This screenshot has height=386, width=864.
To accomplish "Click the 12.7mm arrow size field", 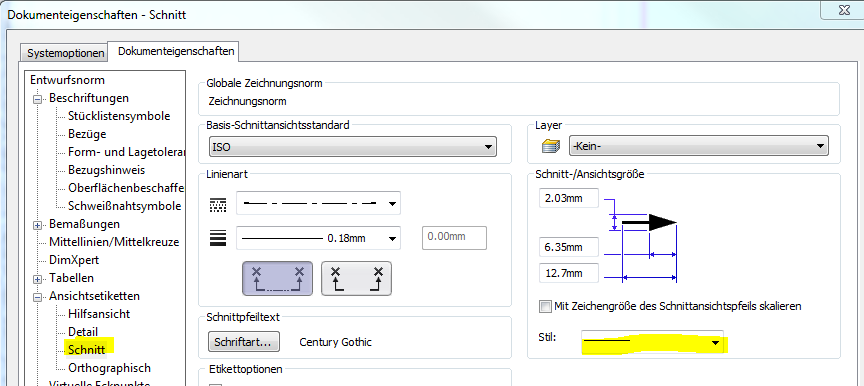I will point(569,273).
